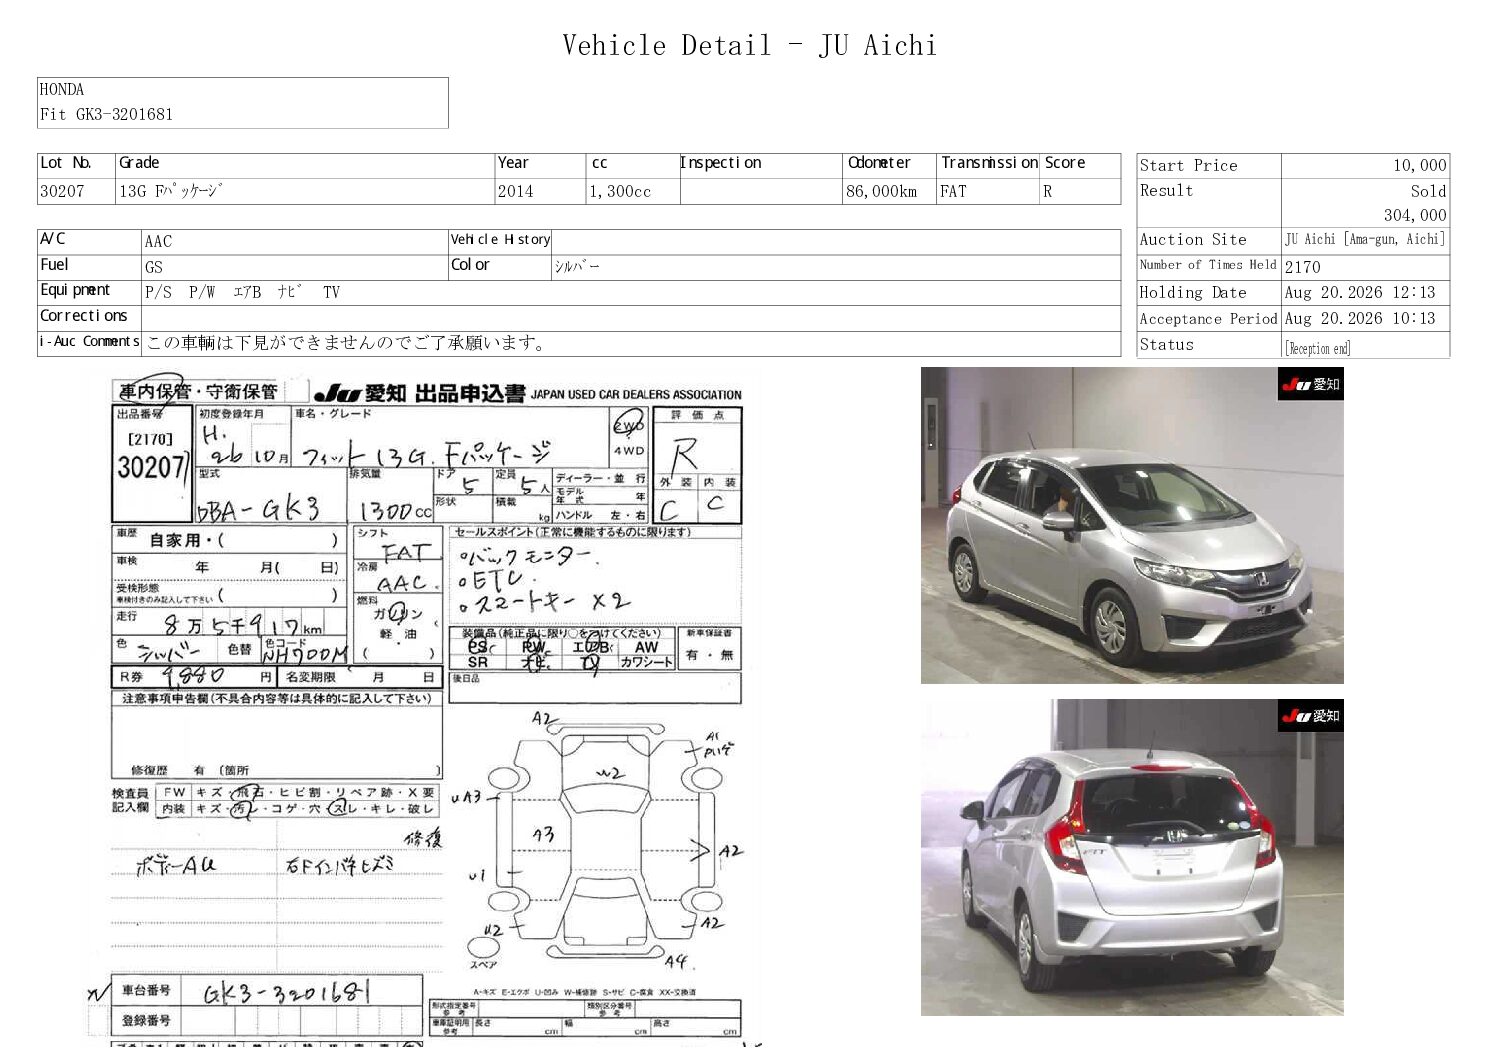Click the JU 愛知 logo on auction sheet header

point(359,393)
